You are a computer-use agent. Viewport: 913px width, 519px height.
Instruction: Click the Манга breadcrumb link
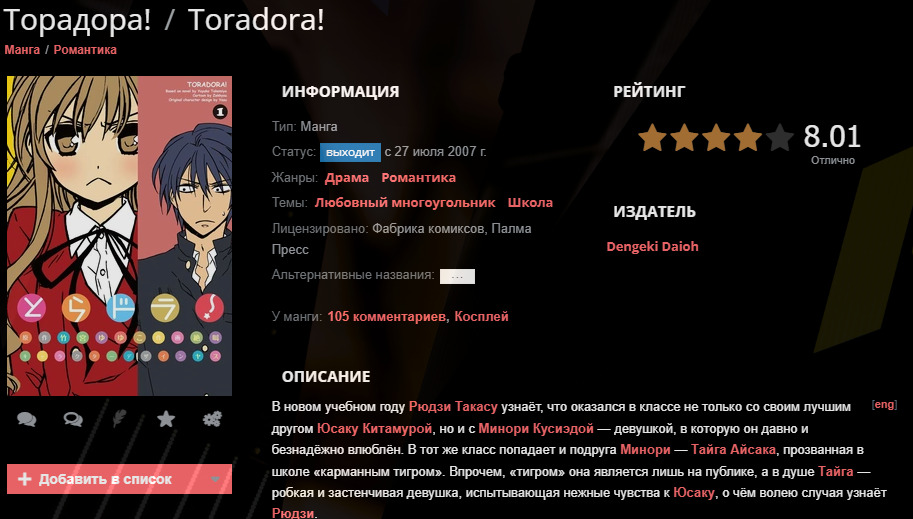point(22,50)
